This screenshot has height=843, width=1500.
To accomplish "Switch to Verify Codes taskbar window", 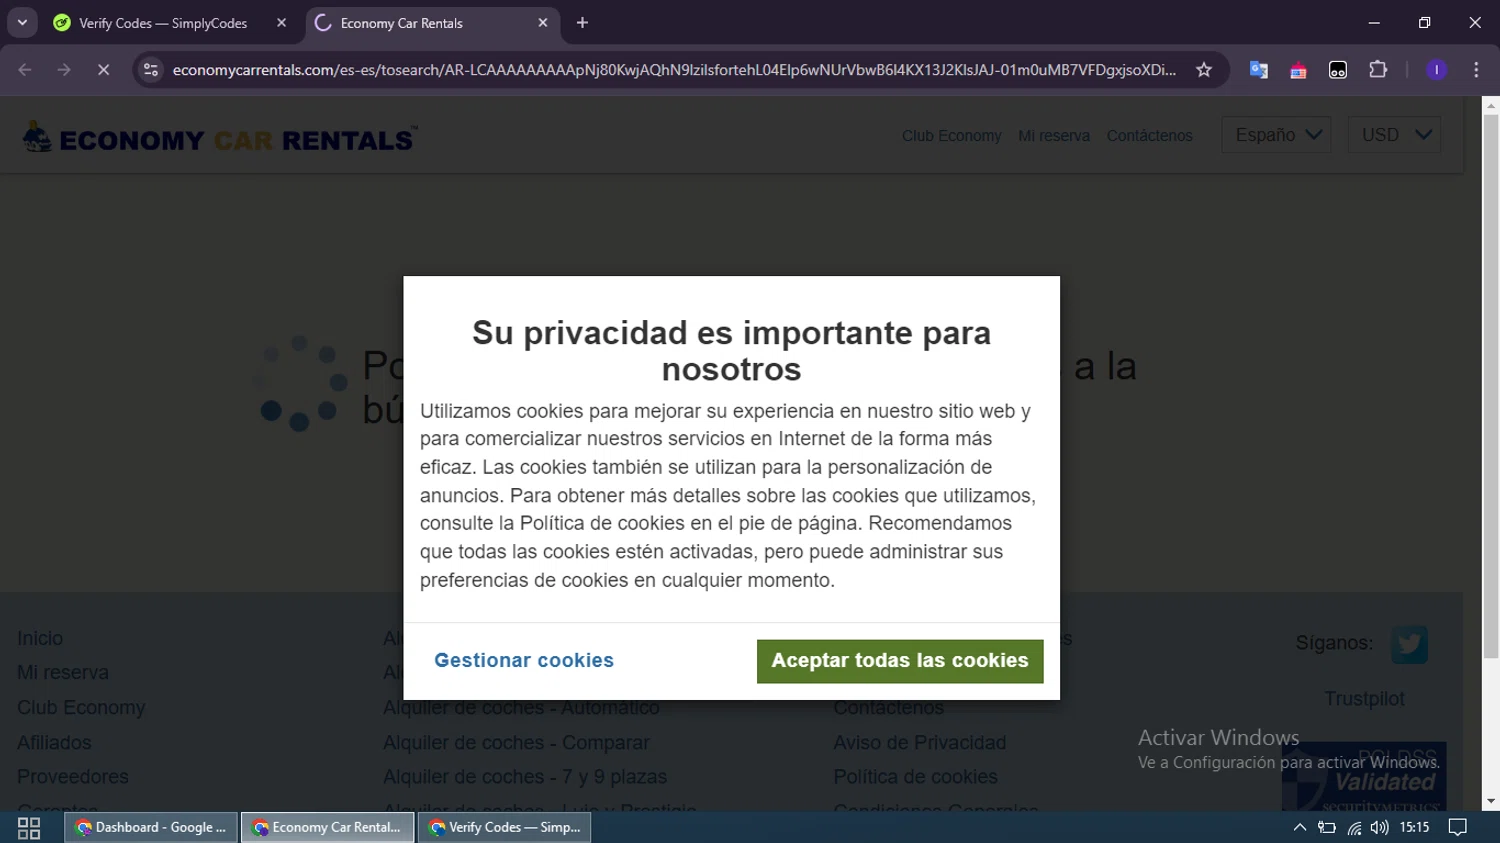I will (504, 828).
